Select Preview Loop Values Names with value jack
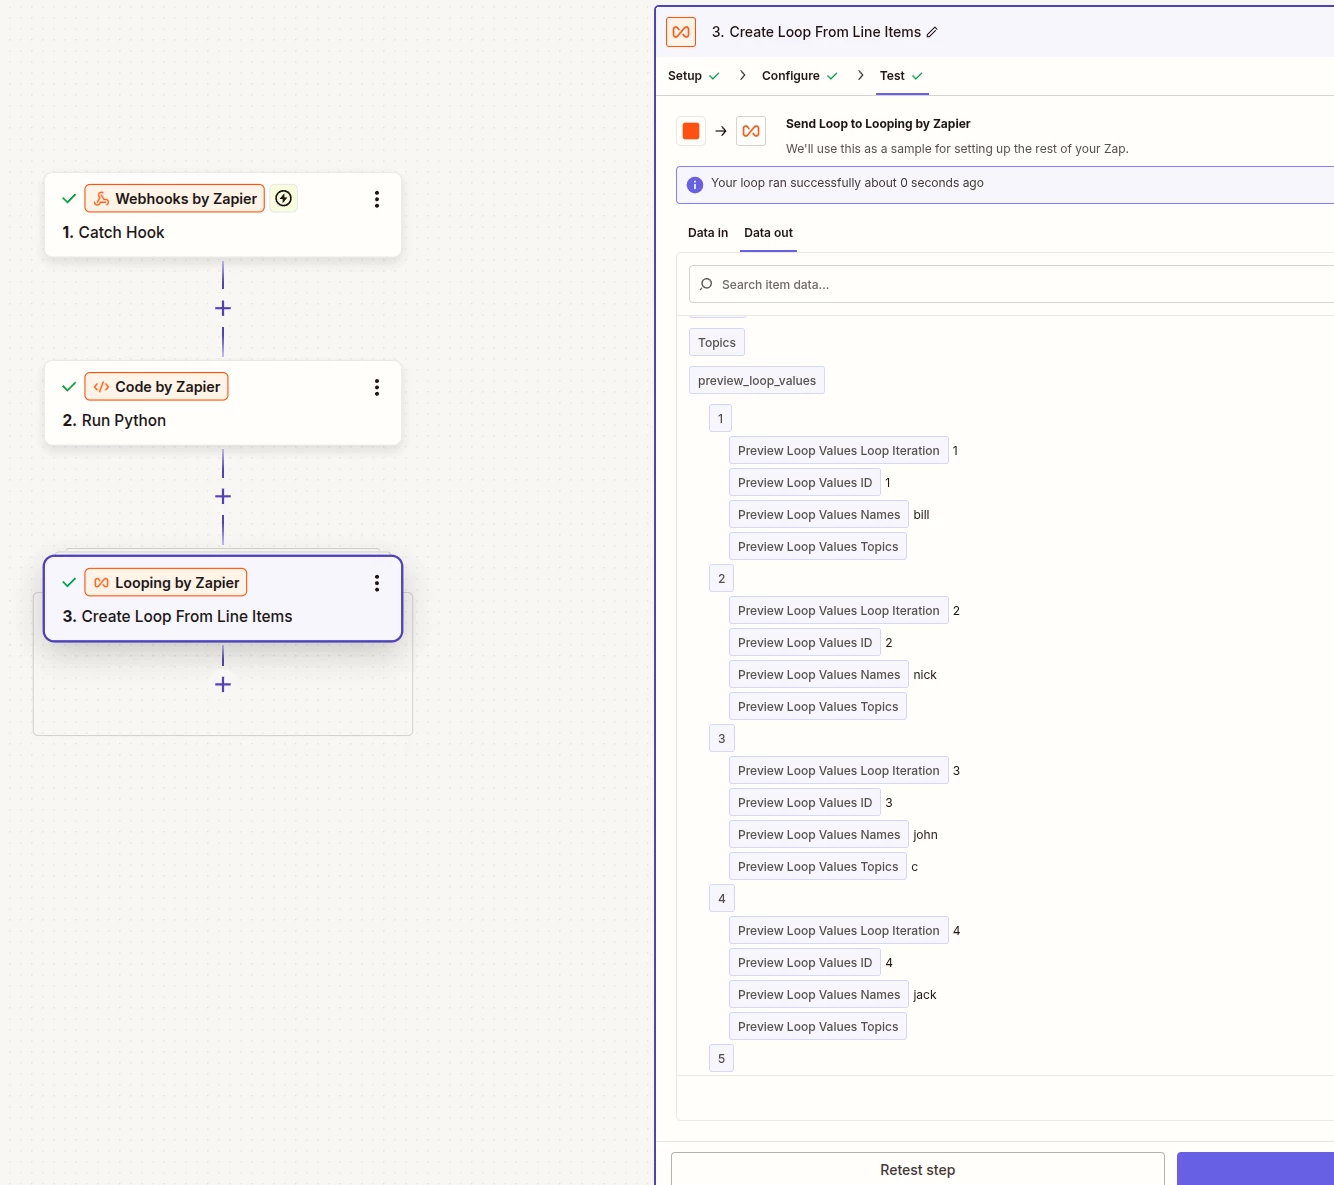1334x1185 pixels. (819, 995)
